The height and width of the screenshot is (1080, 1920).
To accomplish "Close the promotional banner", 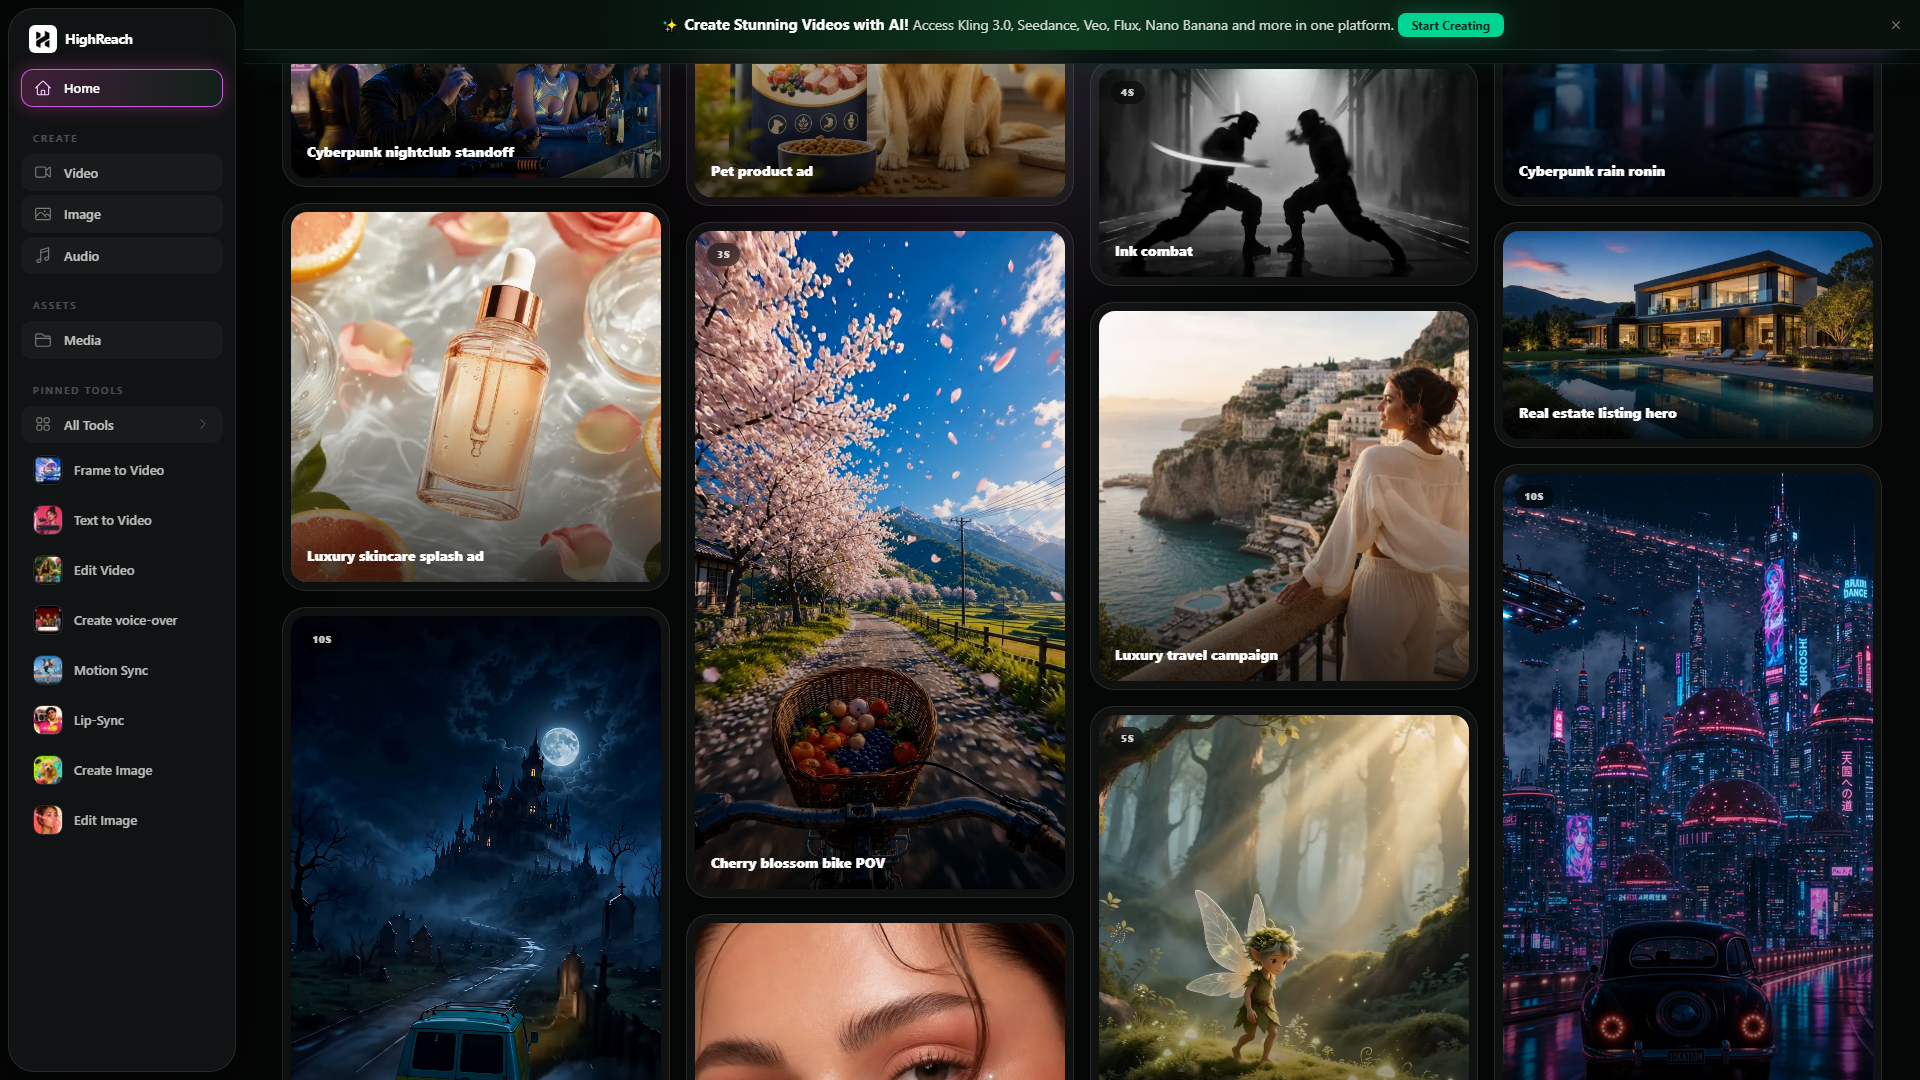I will [1896, 25].
